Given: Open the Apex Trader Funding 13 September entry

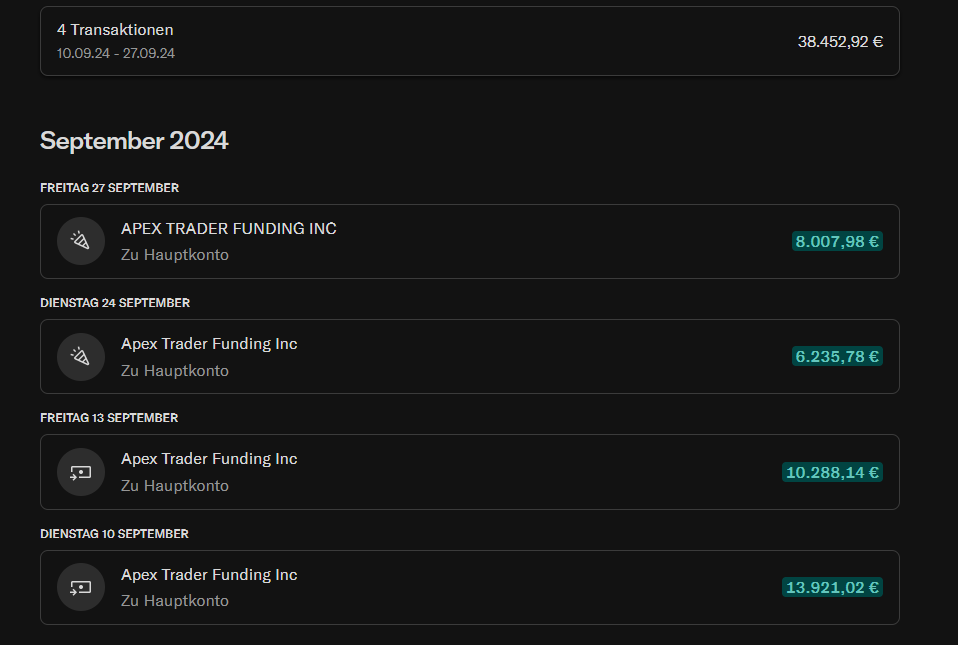Looking at the screenshot, I should 469,472.
